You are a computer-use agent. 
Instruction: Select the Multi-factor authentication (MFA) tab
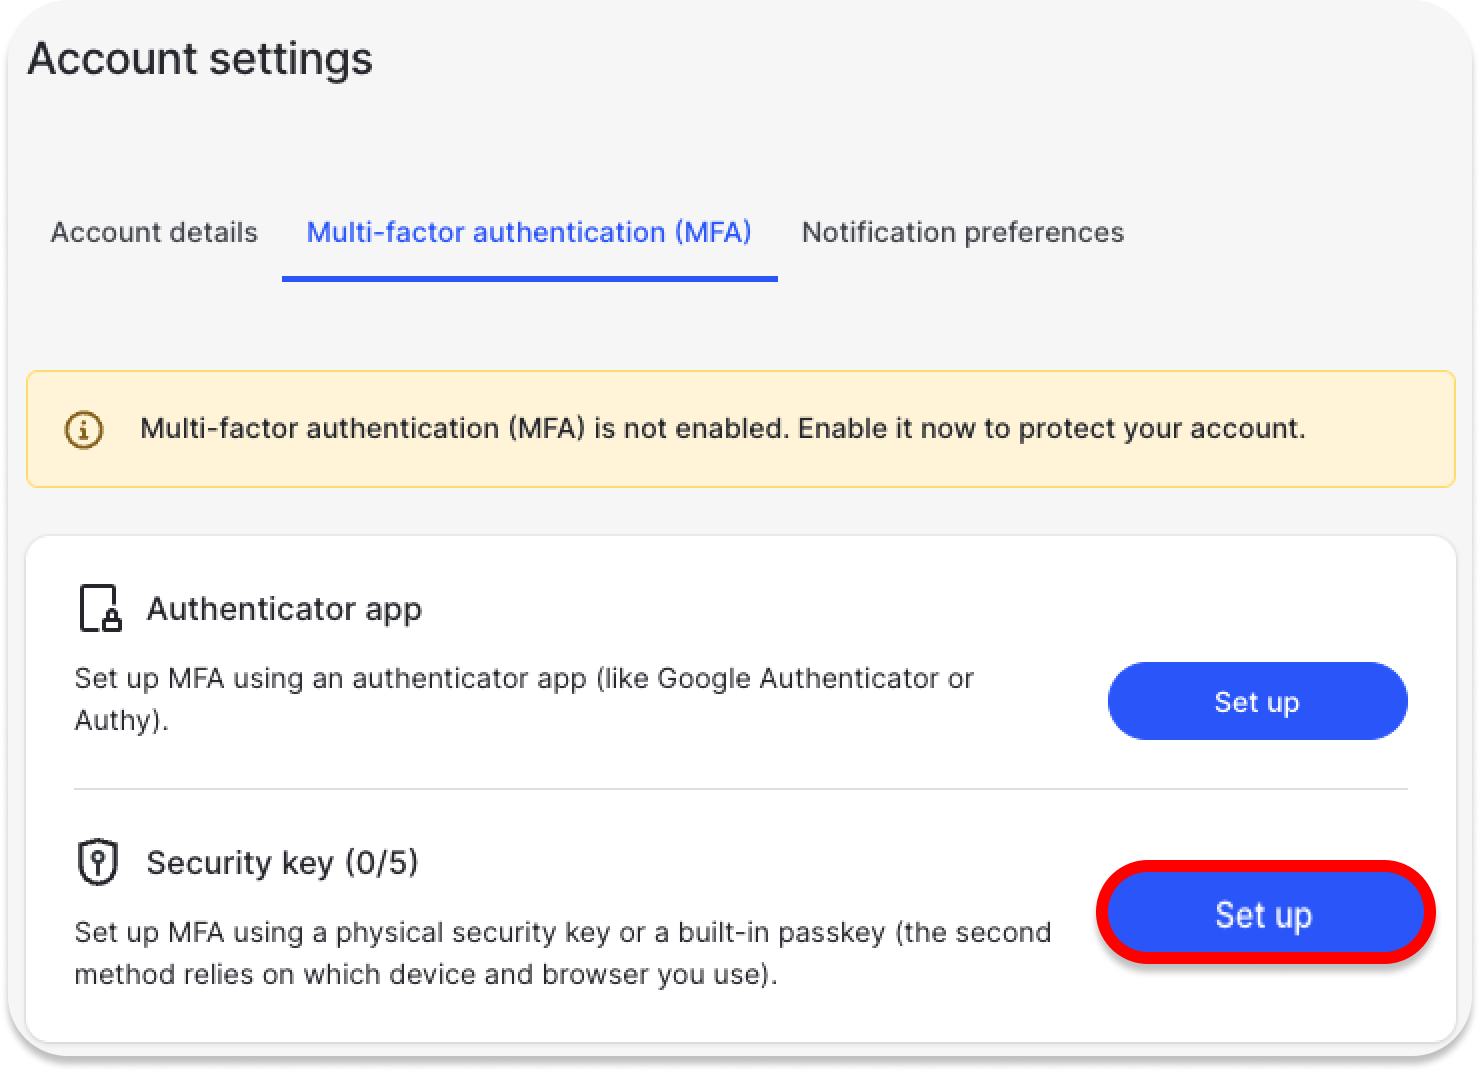click(x=528, y=232)
